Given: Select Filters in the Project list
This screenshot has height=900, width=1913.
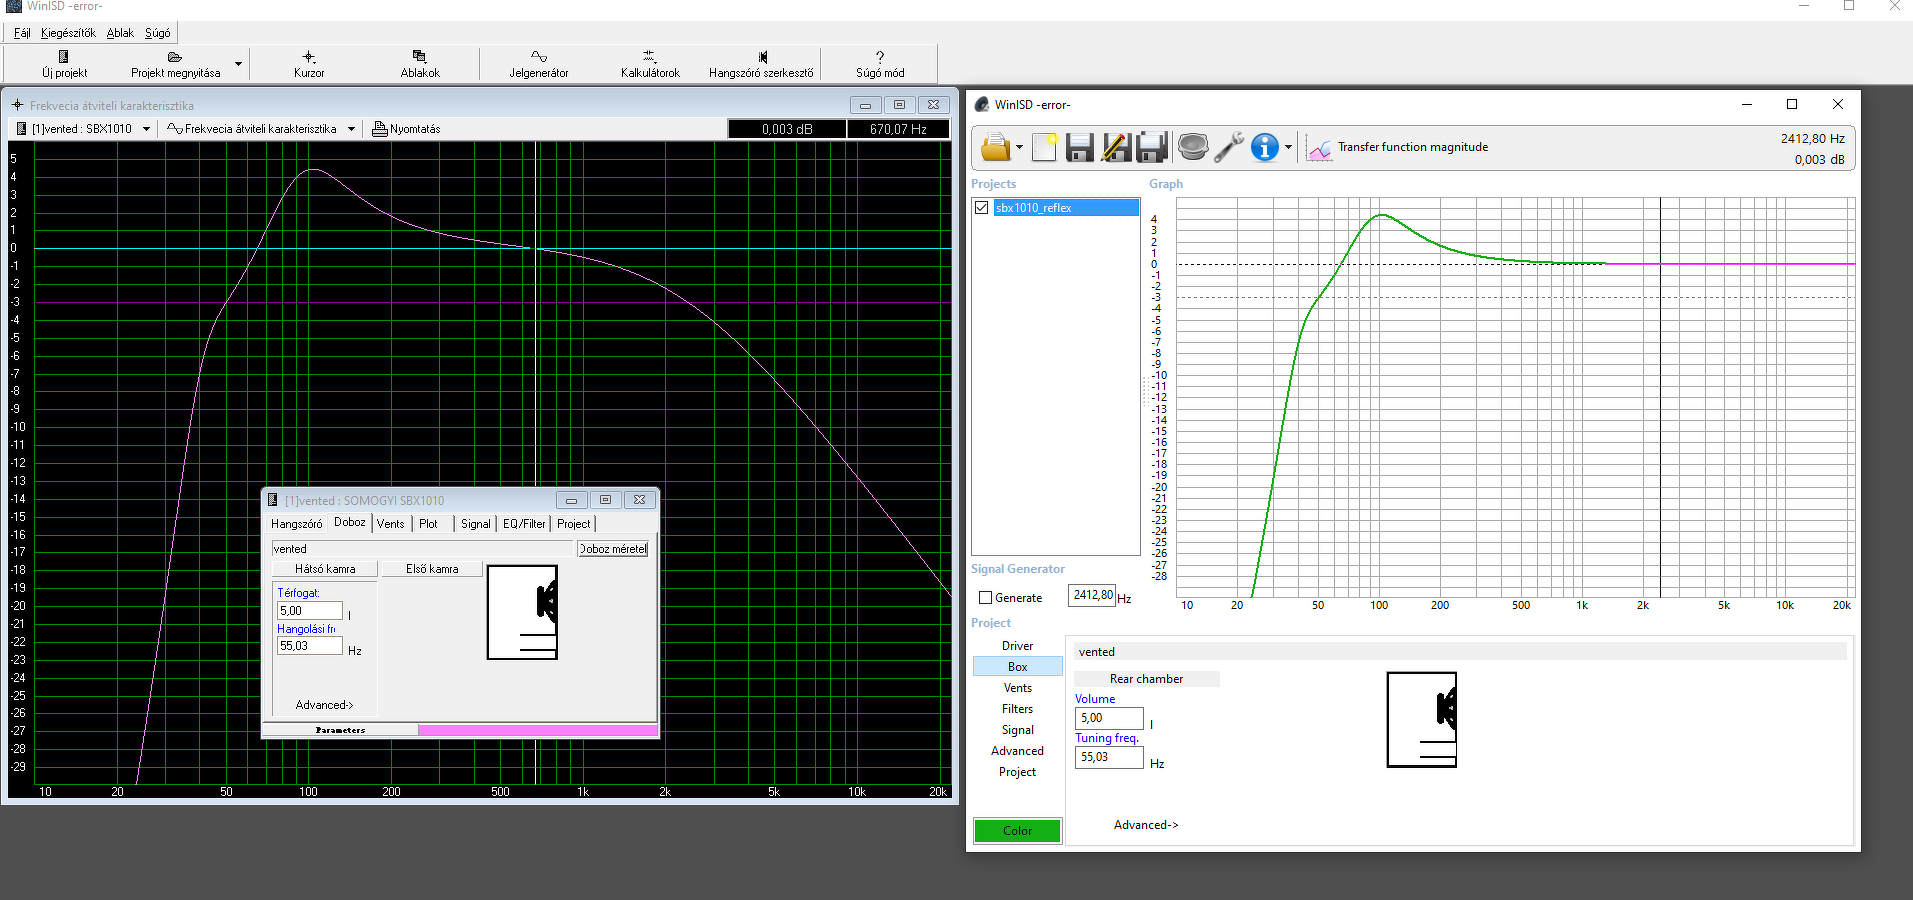Looking at the screenshot, I should point(1017,709).
